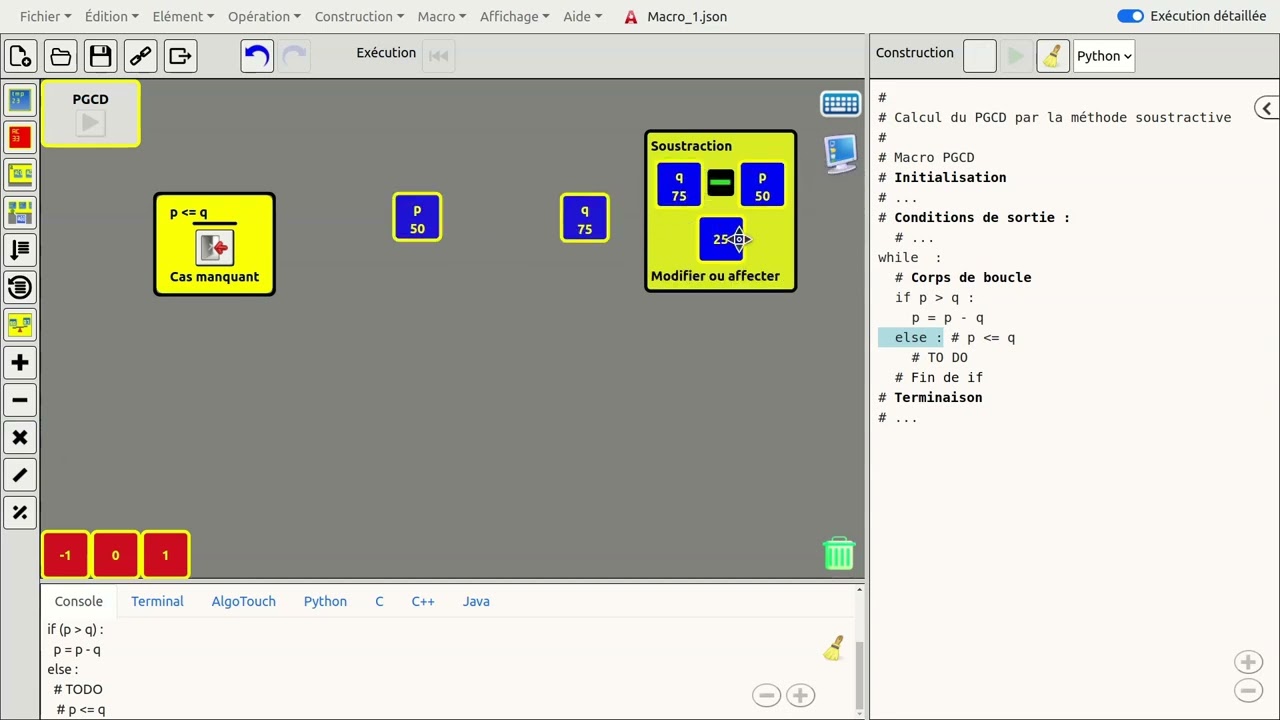Select variable q with value 75
Screen dimensions: 1280x720
point(585,218)
